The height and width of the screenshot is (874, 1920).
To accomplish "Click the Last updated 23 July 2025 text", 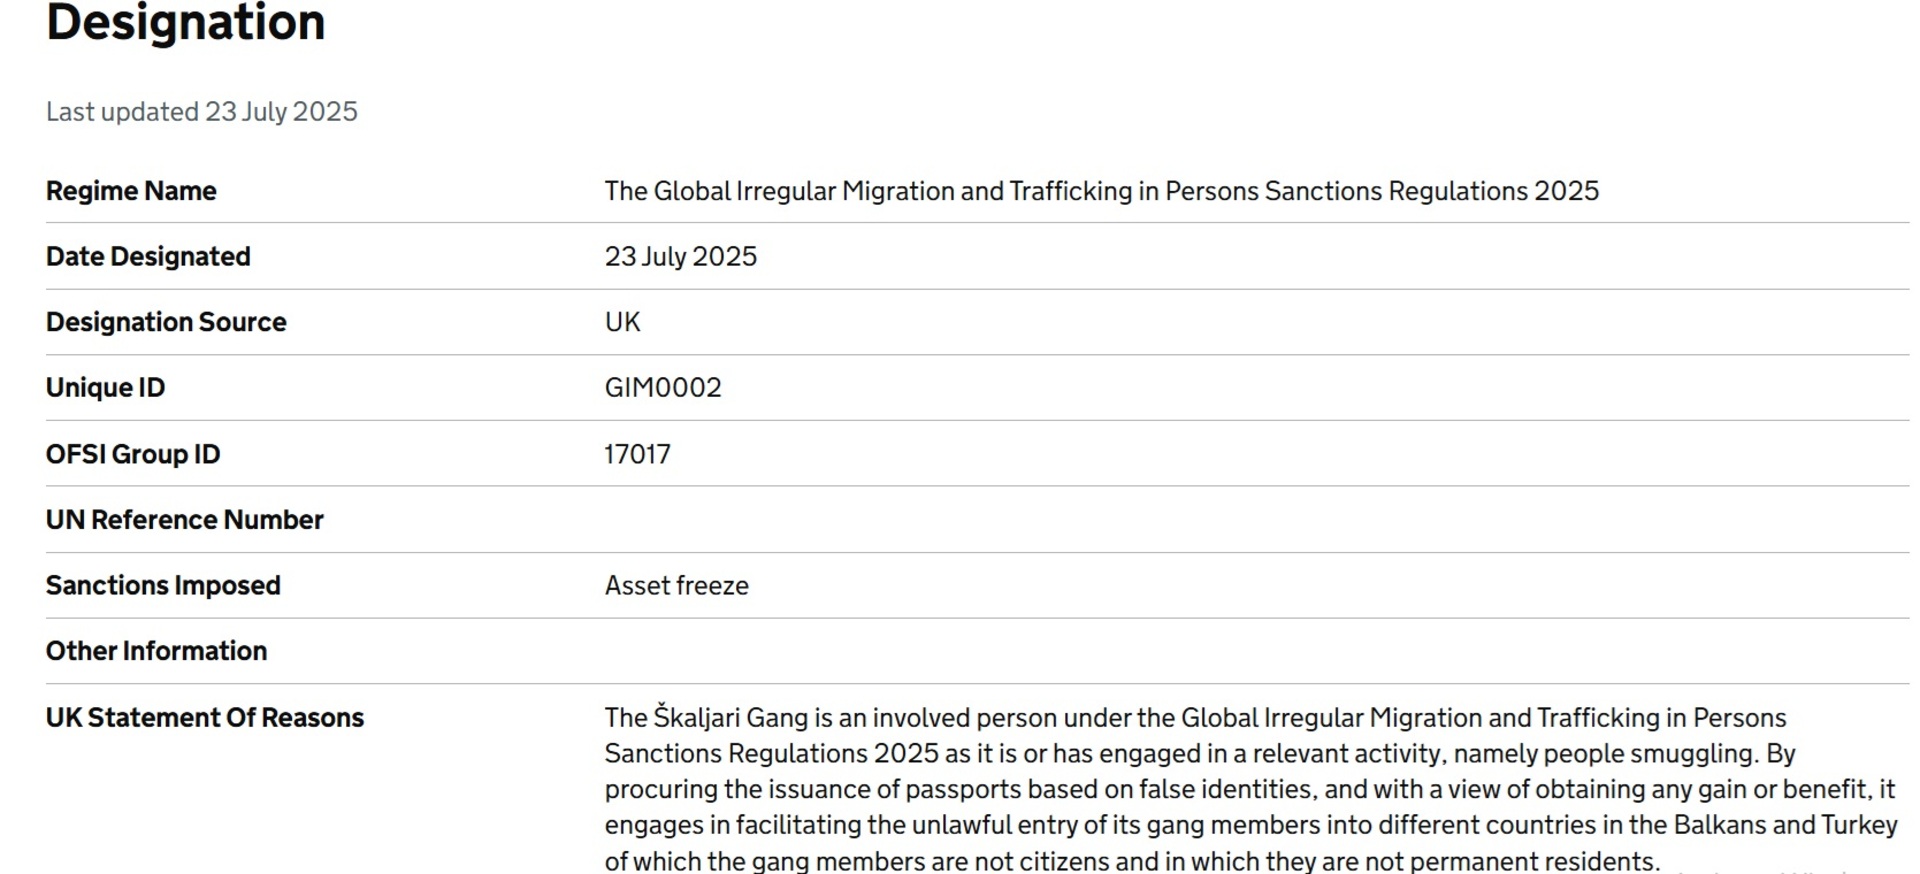I will [x=201, y=112].
